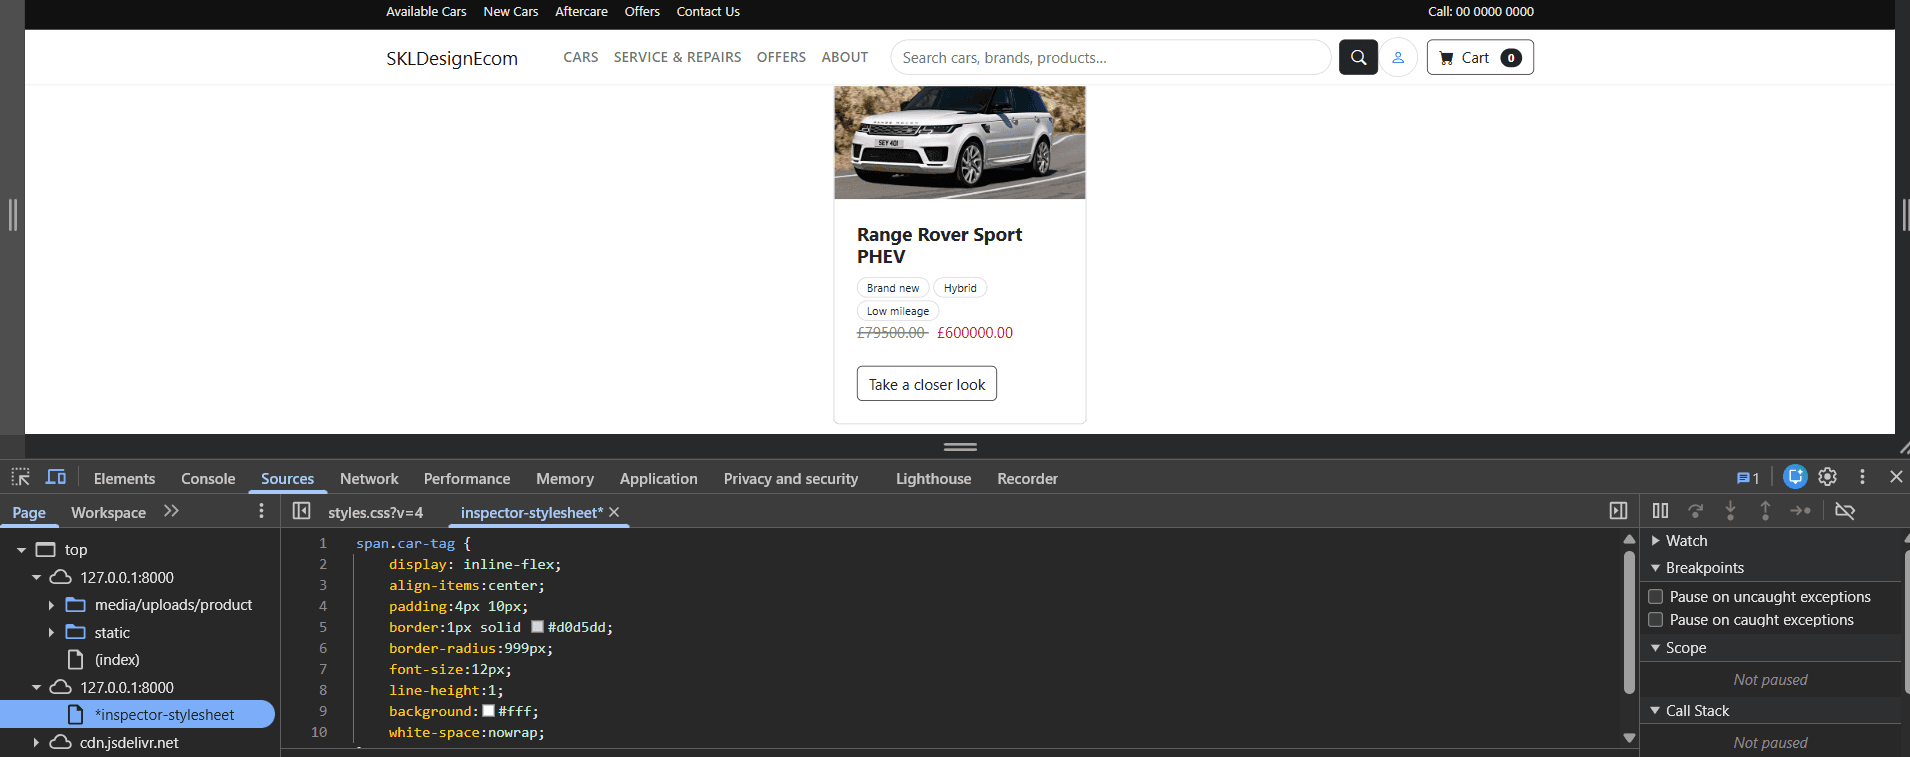Collapse the Breakpoints section

point(1656,567)
